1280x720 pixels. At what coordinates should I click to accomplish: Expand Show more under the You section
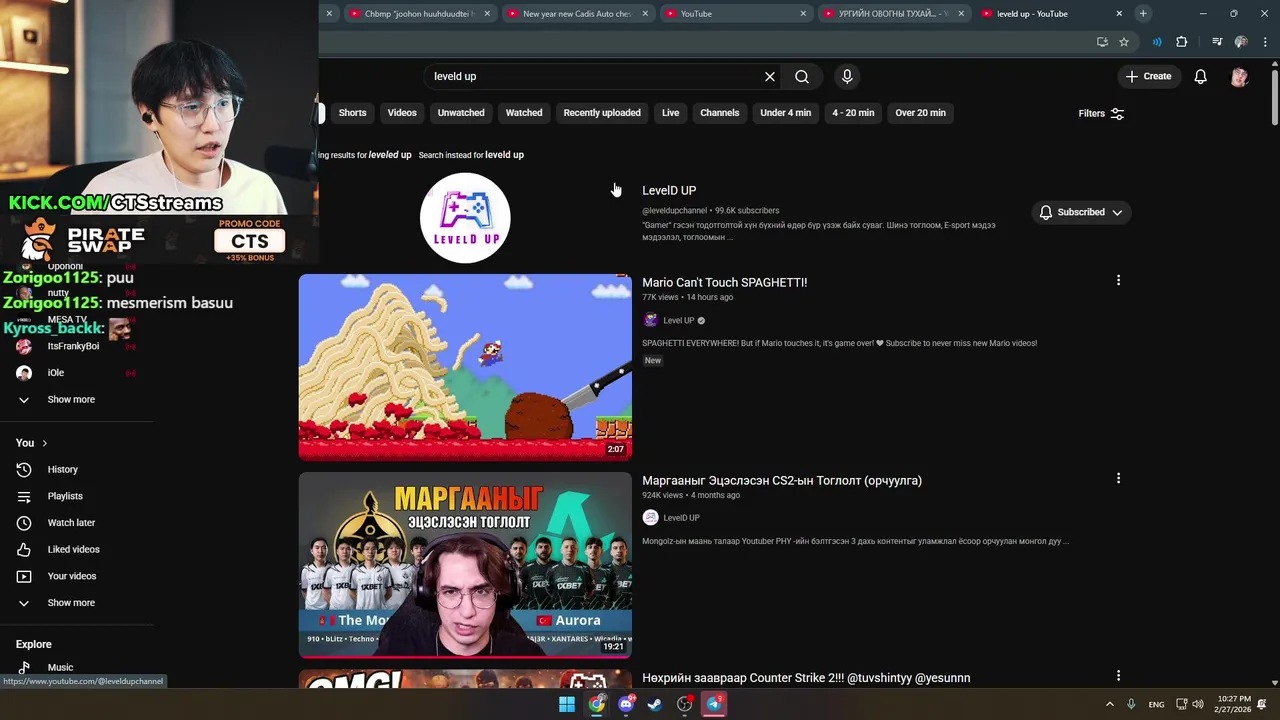coord(71,603)
